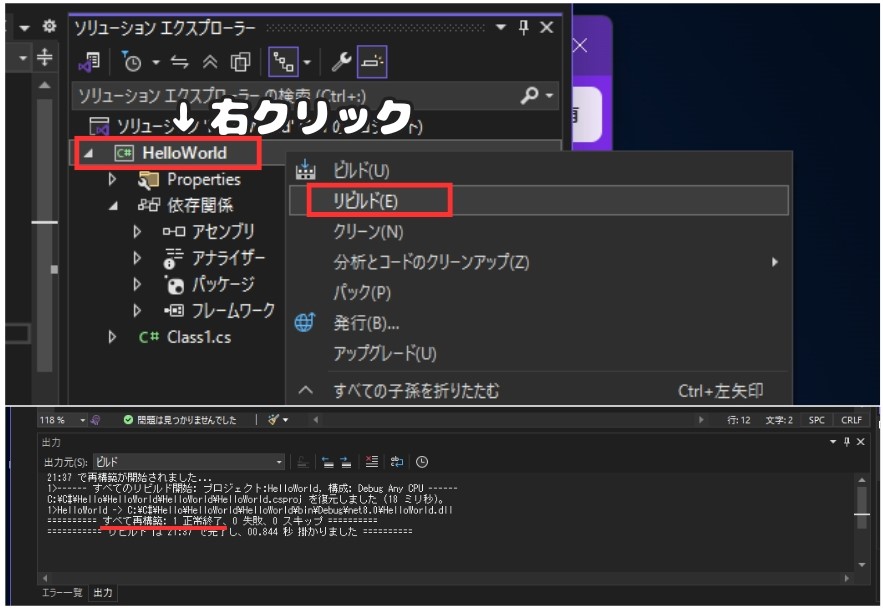Expand the アセンブリ node
This screenshot has width=883, height=608.
[x=137, y=231]
